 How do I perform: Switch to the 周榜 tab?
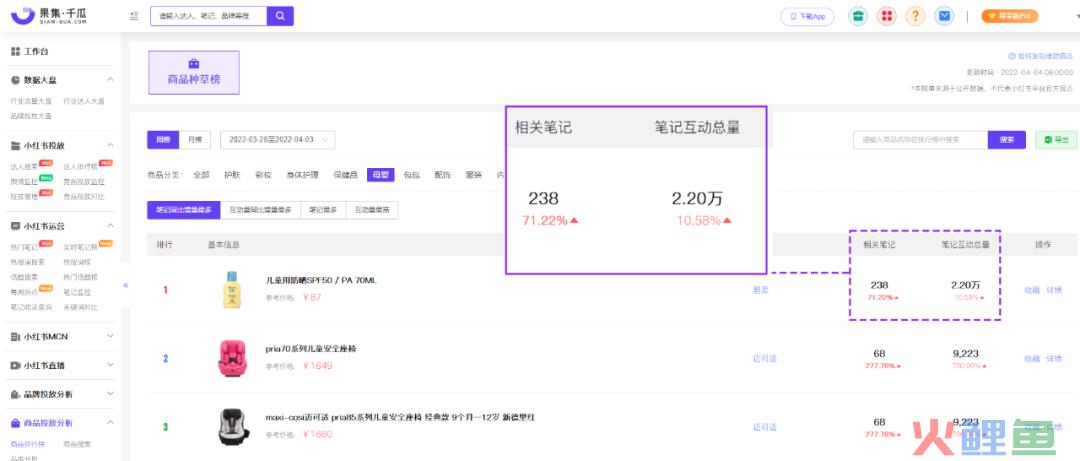click(x=163, y=139)
